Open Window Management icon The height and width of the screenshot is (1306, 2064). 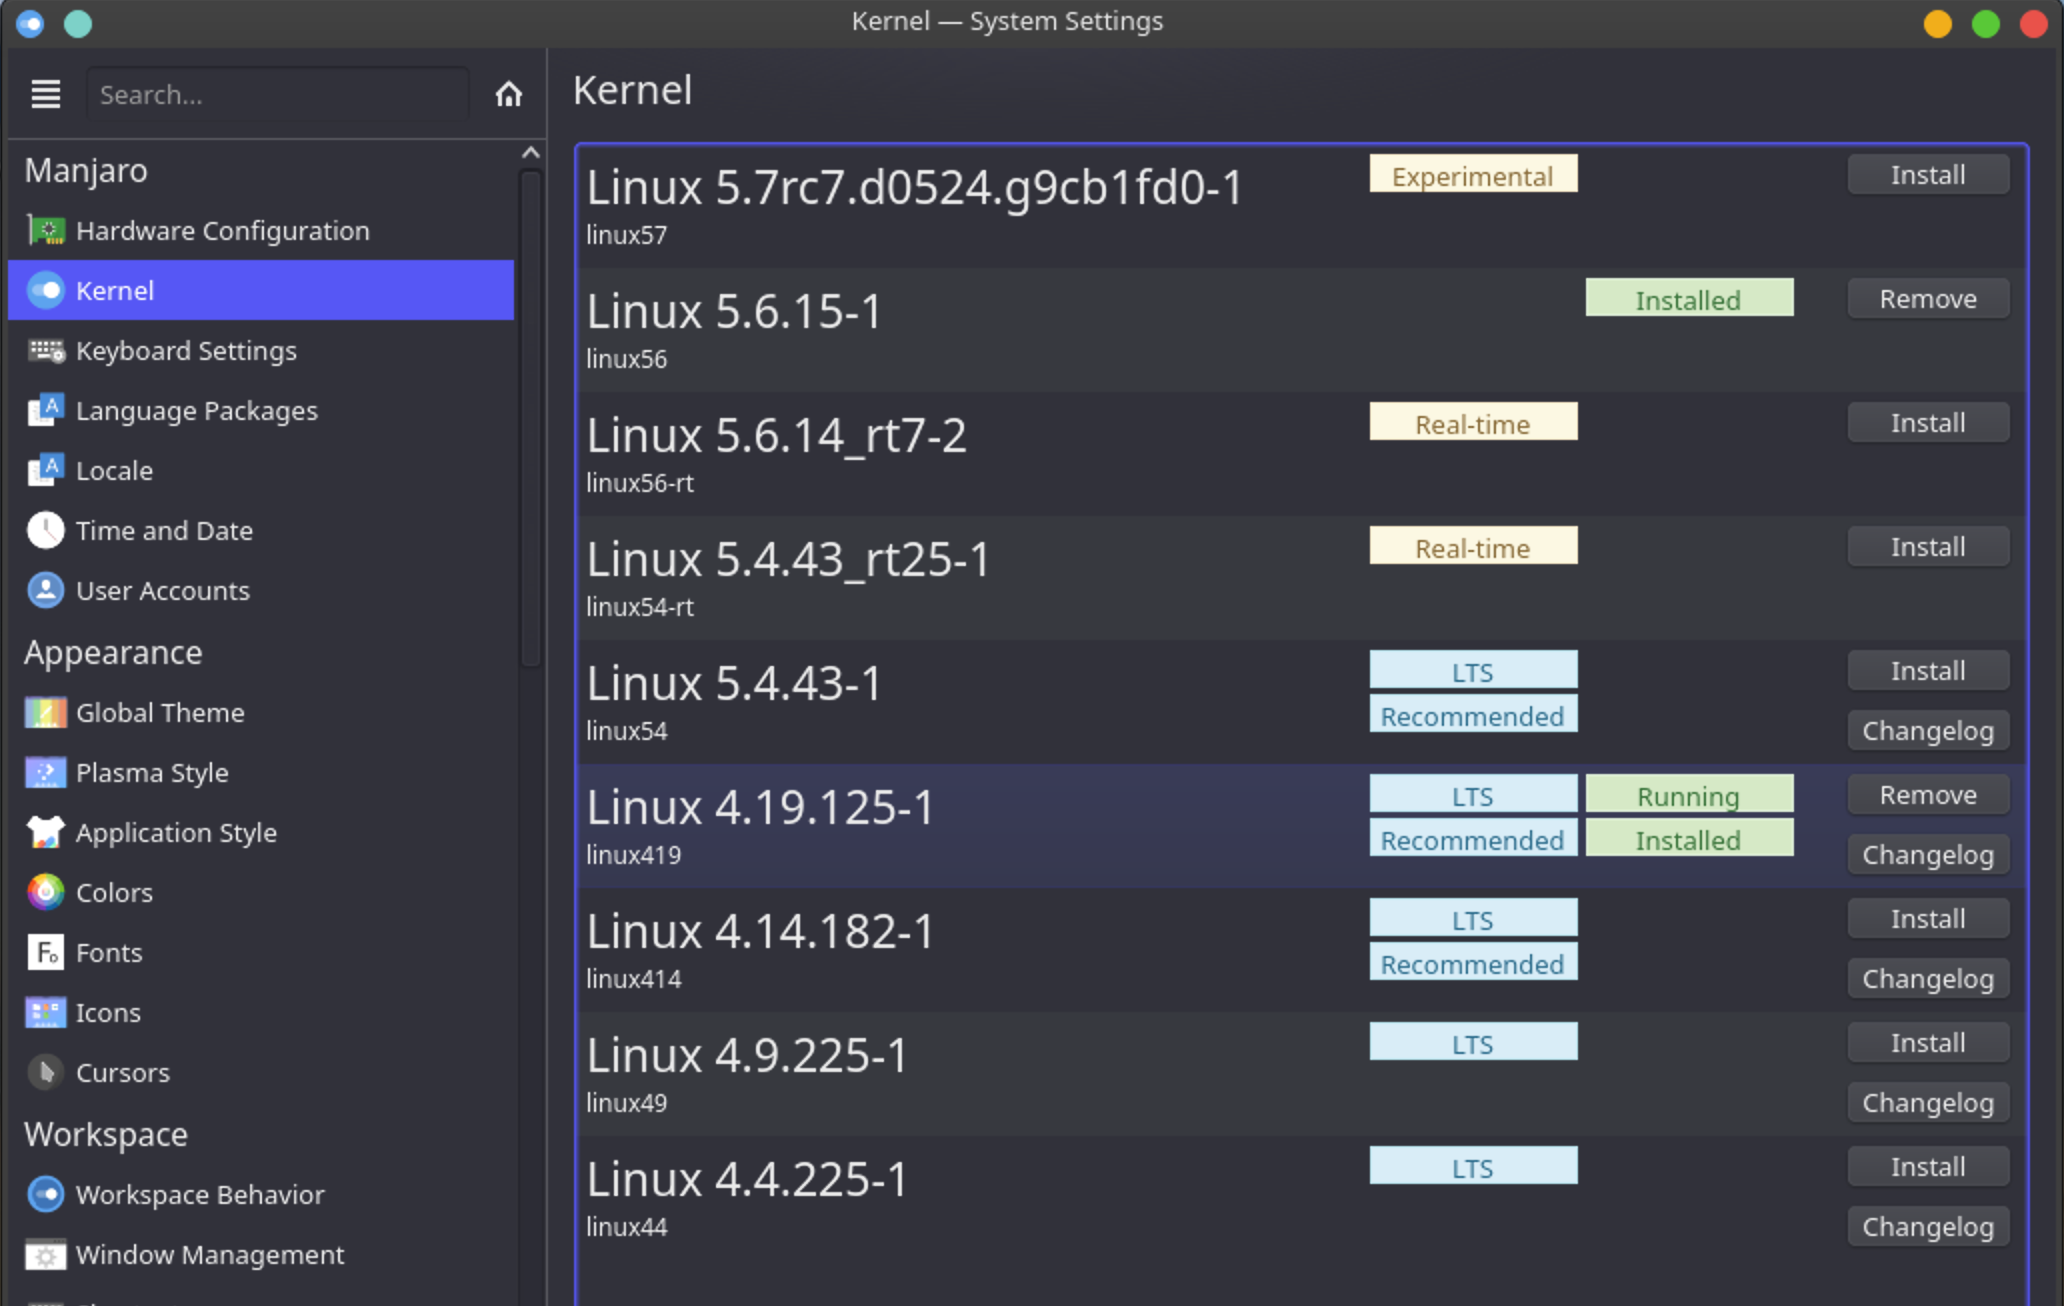coord(46,1255)
